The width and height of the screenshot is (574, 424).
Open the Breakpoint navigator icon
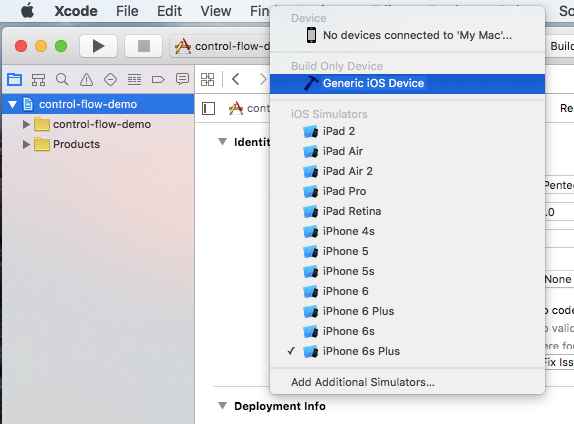158,79
